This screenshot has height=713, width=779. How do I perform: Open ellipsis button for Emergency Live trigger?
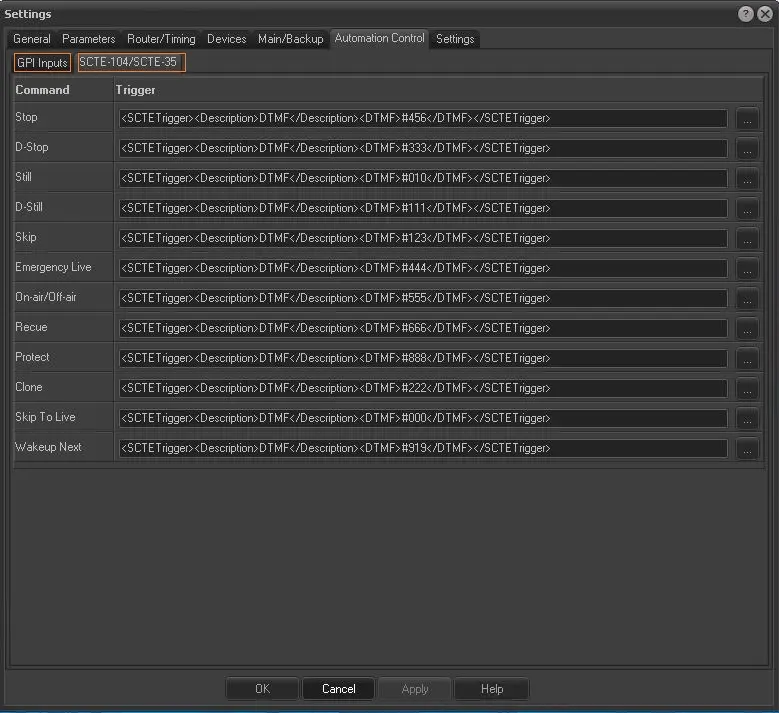click(747, 269)
